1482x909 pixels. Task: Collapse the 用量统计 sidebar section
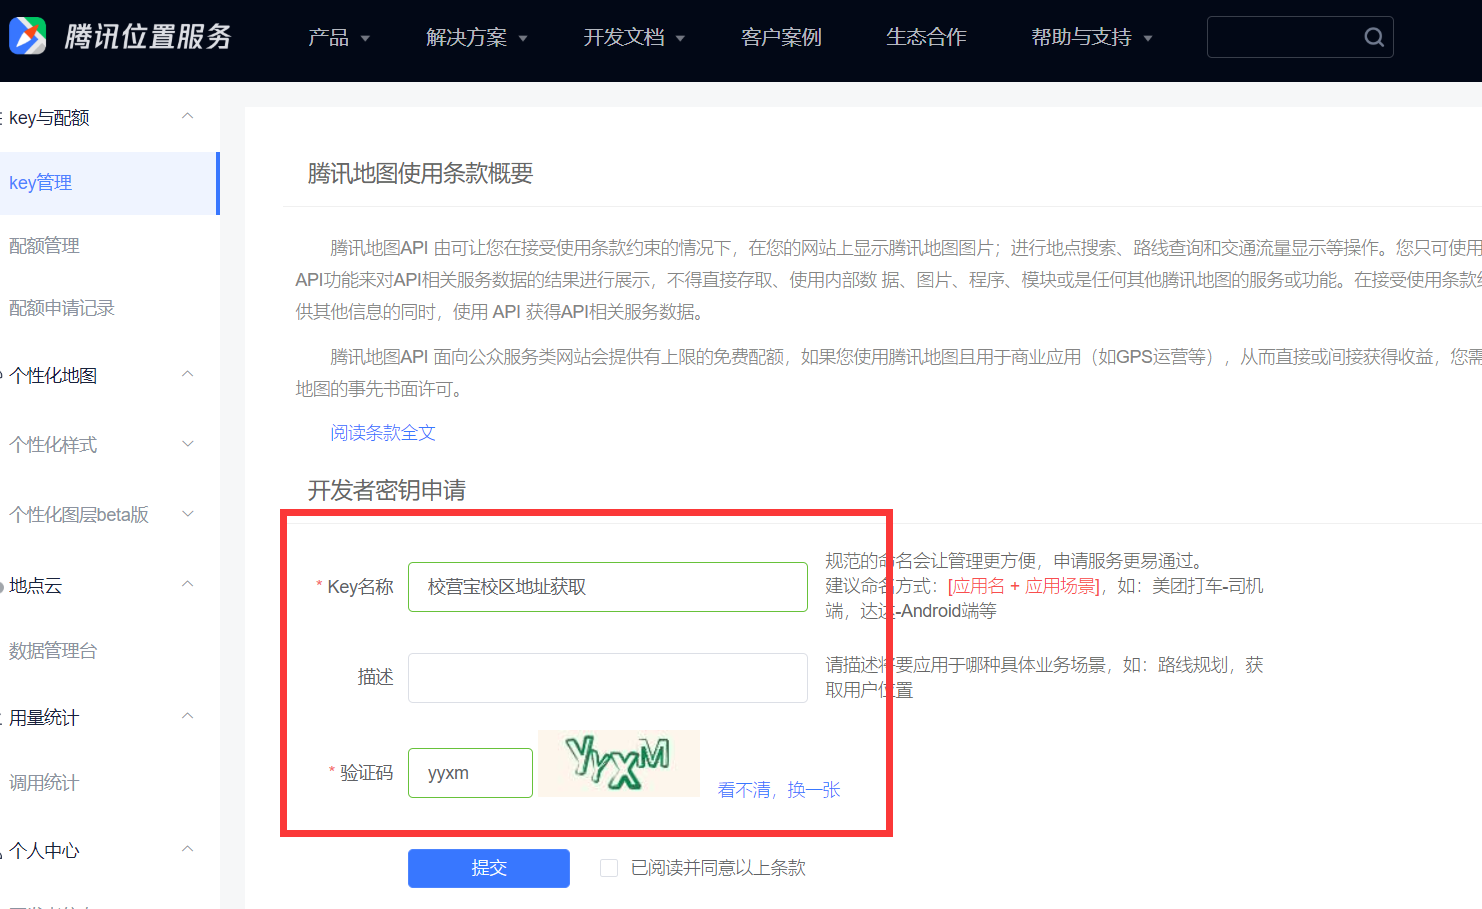[187, 717]
